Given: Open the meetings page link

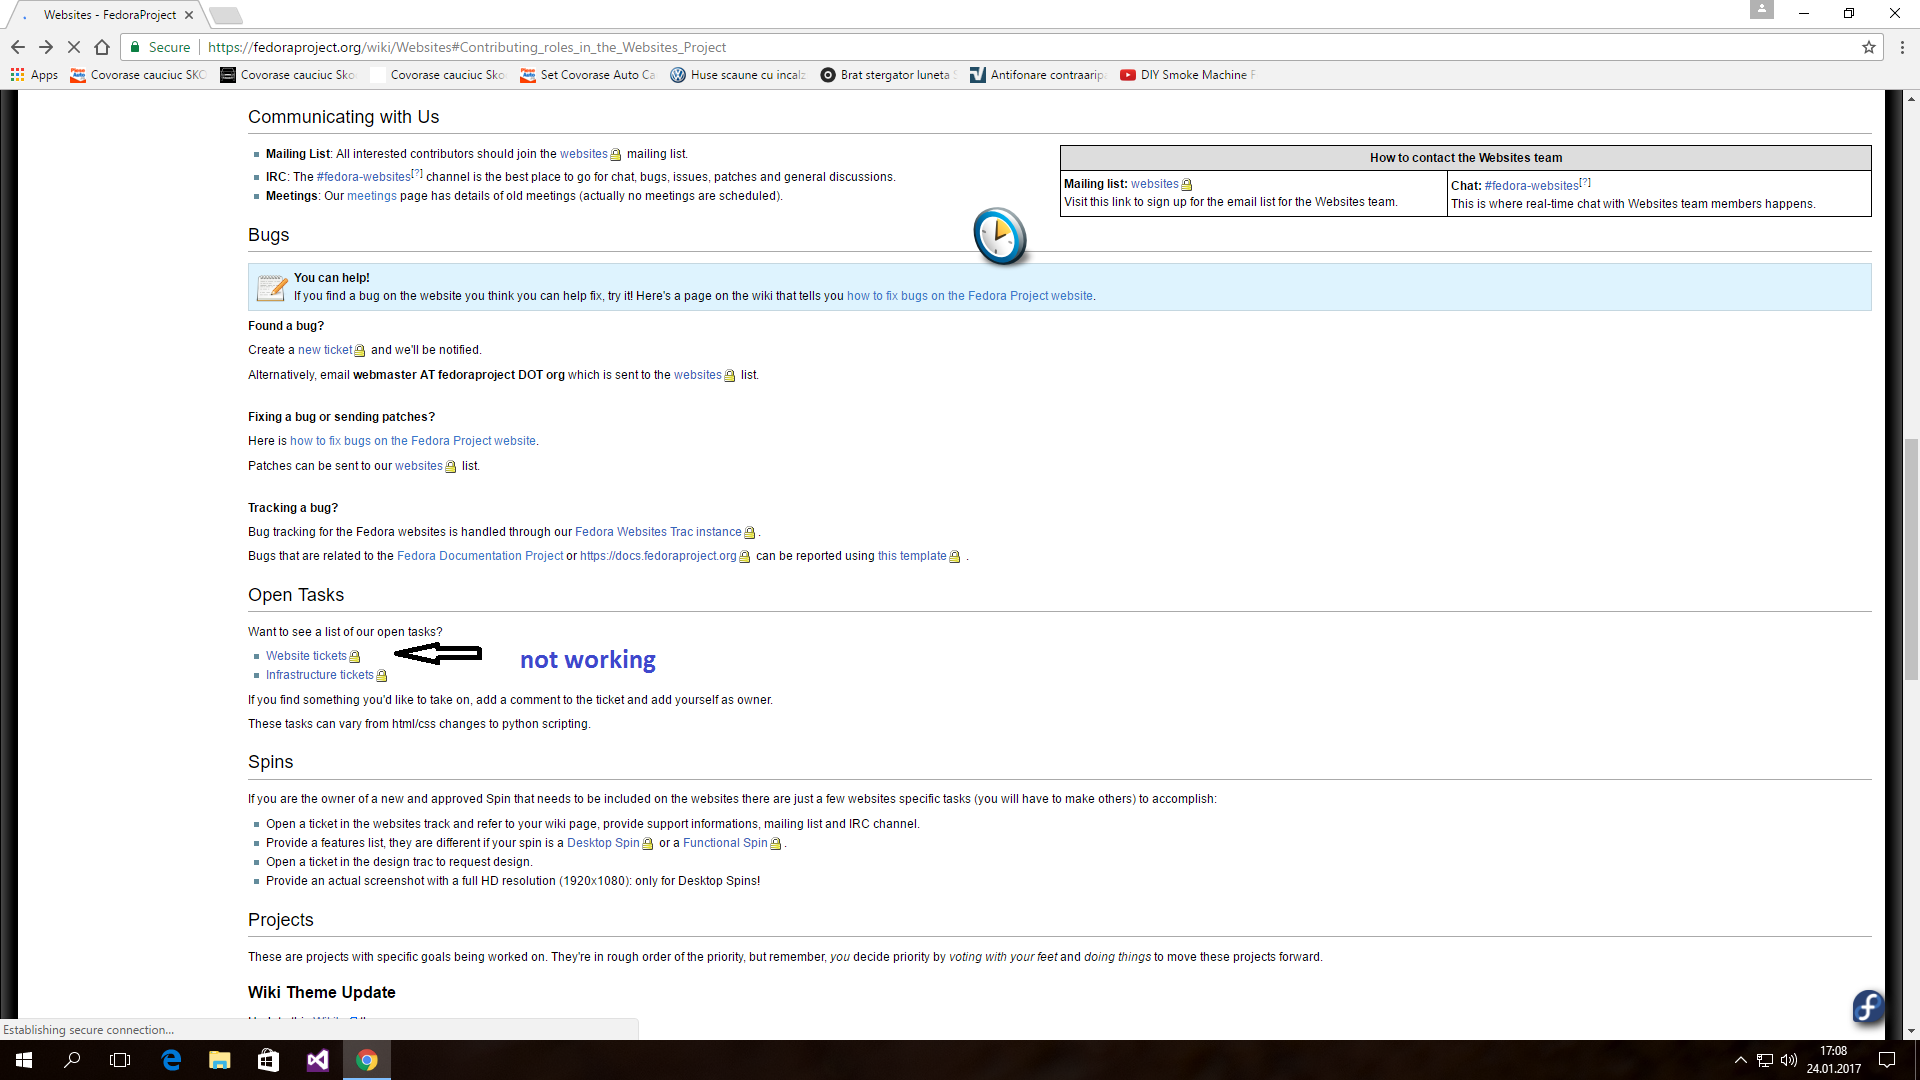Looking at the screenshot, I should [372, 196].
